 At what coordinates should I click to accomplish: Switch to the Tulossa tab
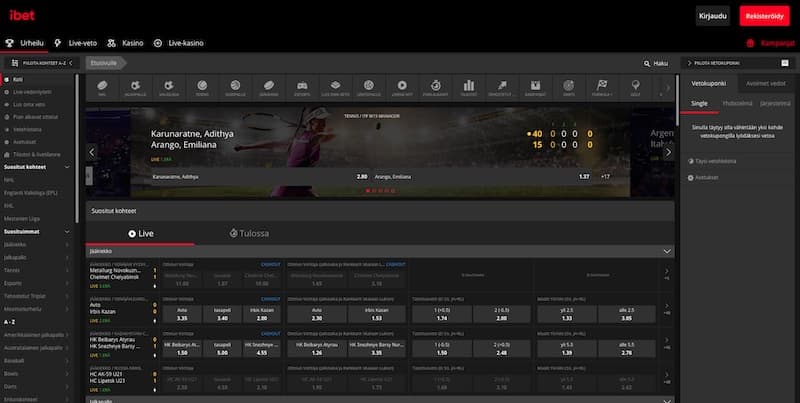[x=249, y=234]
